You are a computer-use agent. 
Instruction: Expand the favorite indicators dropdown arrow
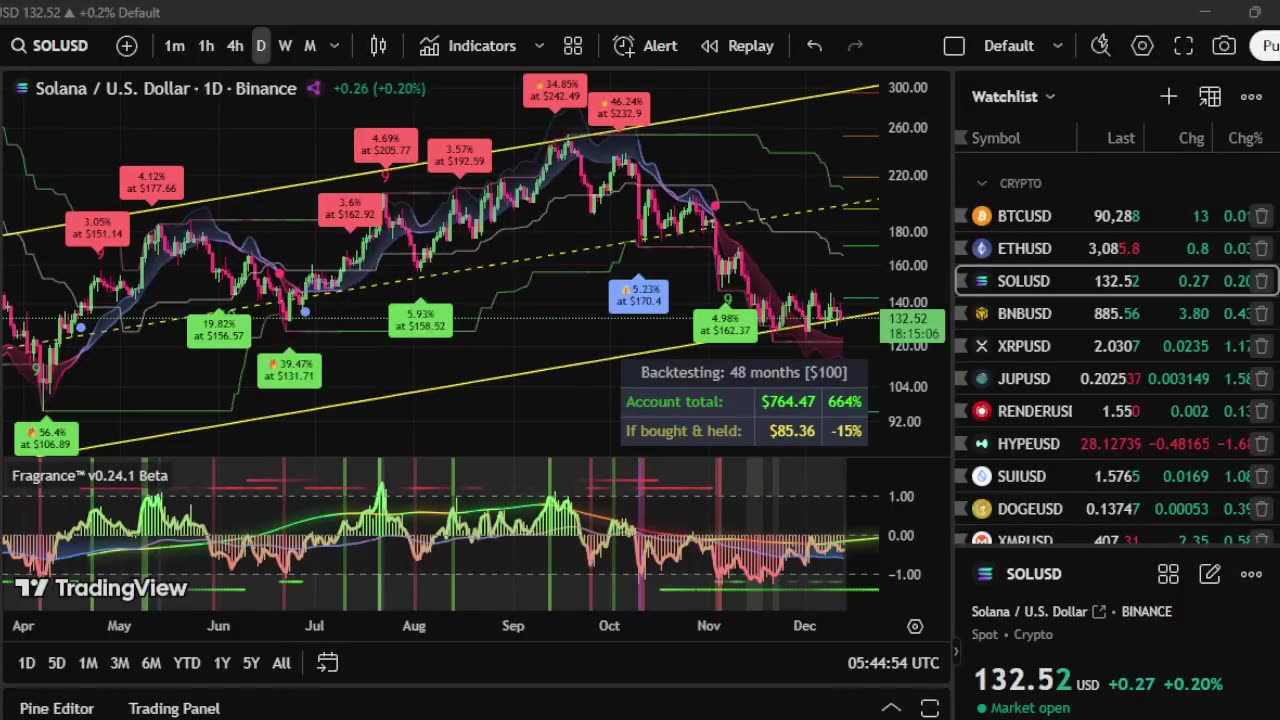(x=539, y=46)
